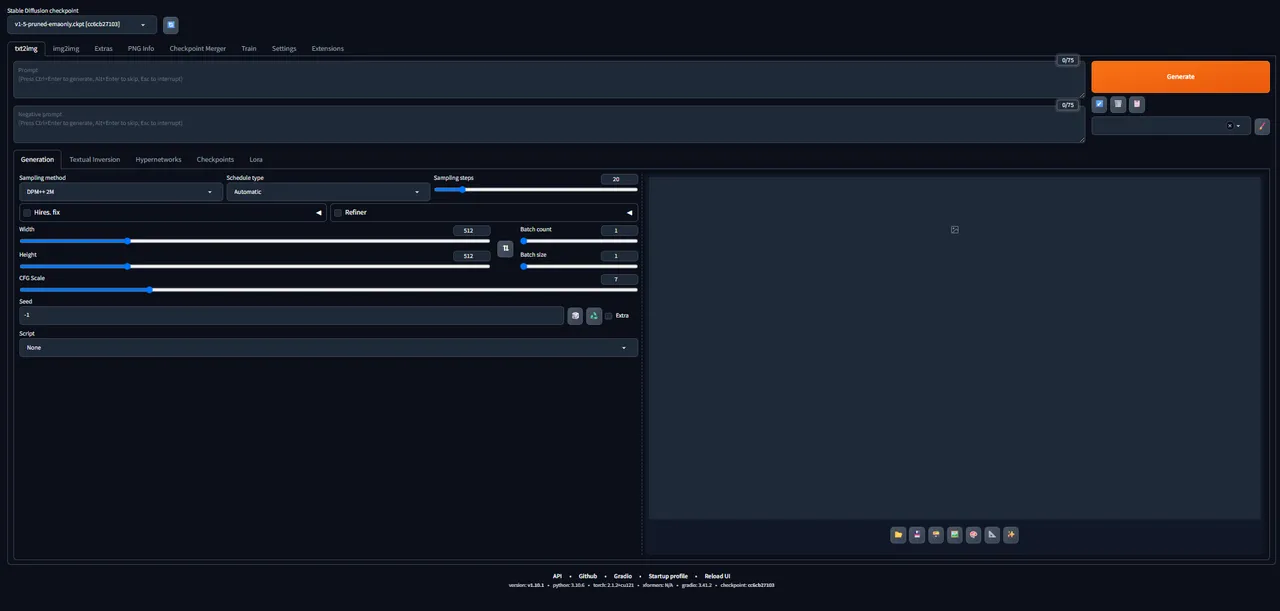
Task: Open the styles dropdown arrow
Action: (1239, 126)
